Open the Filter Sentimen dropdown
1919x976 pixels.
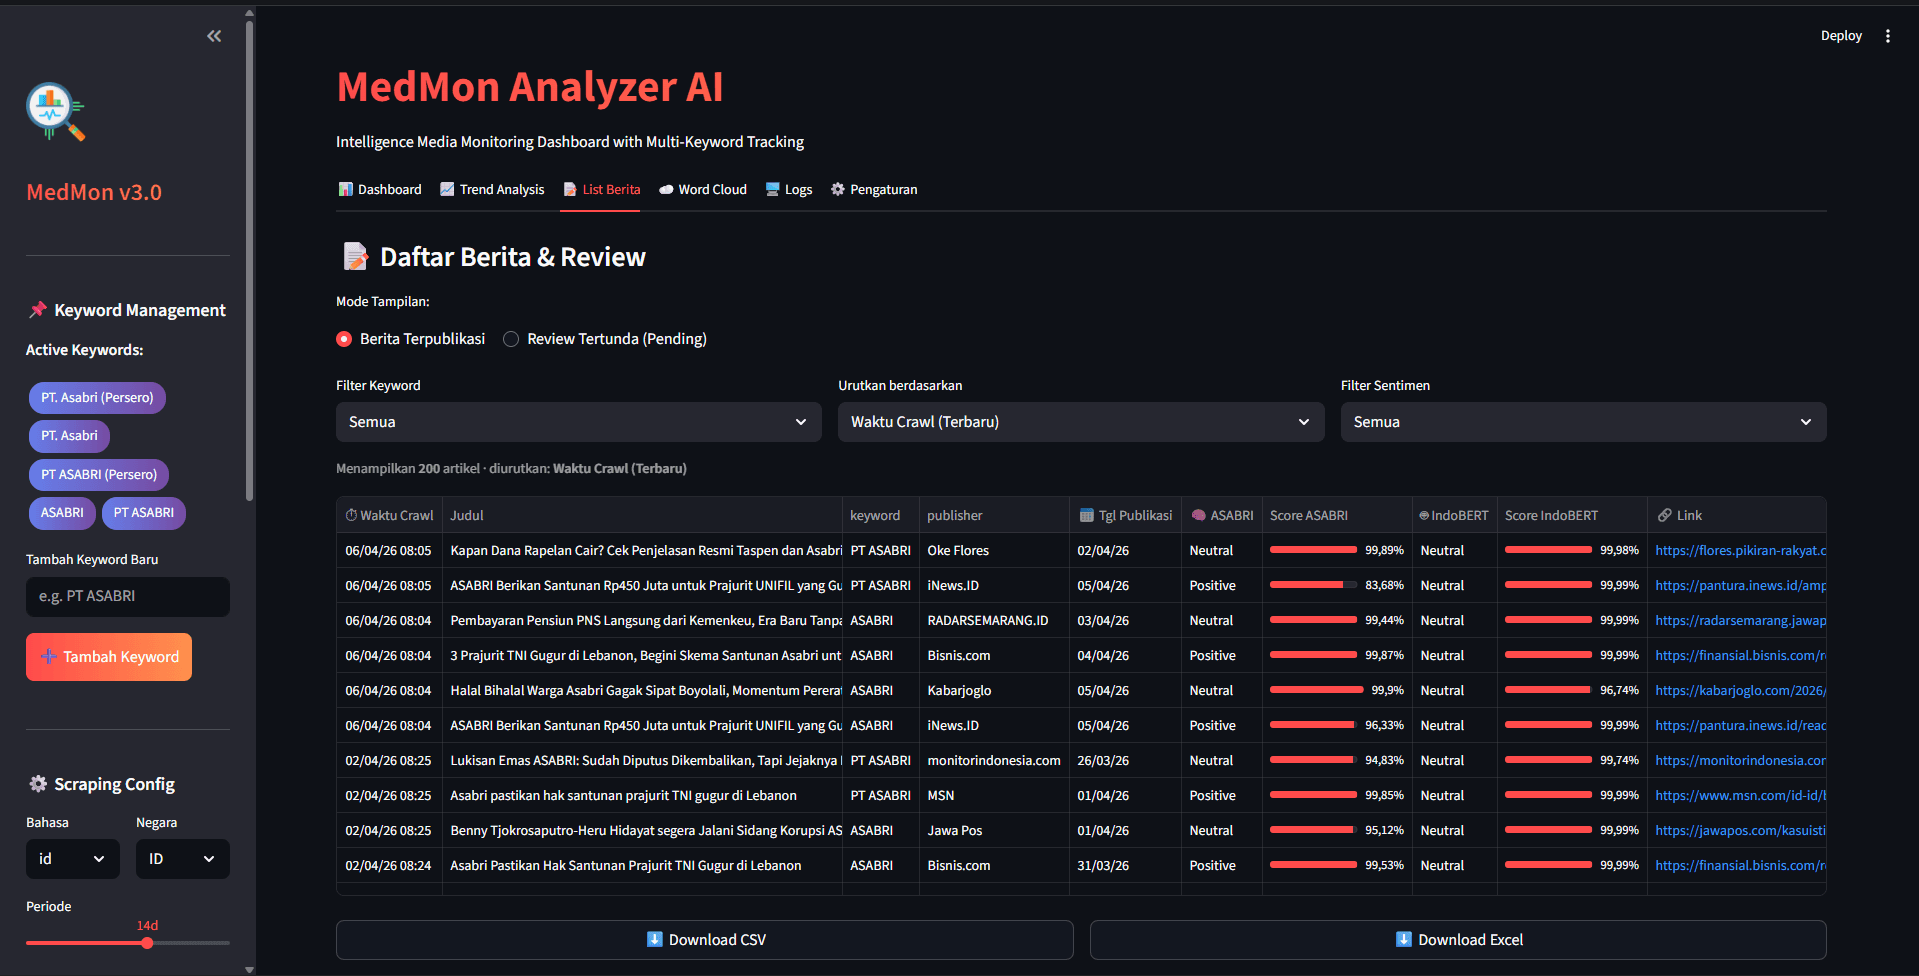[x=1583, y=422]
